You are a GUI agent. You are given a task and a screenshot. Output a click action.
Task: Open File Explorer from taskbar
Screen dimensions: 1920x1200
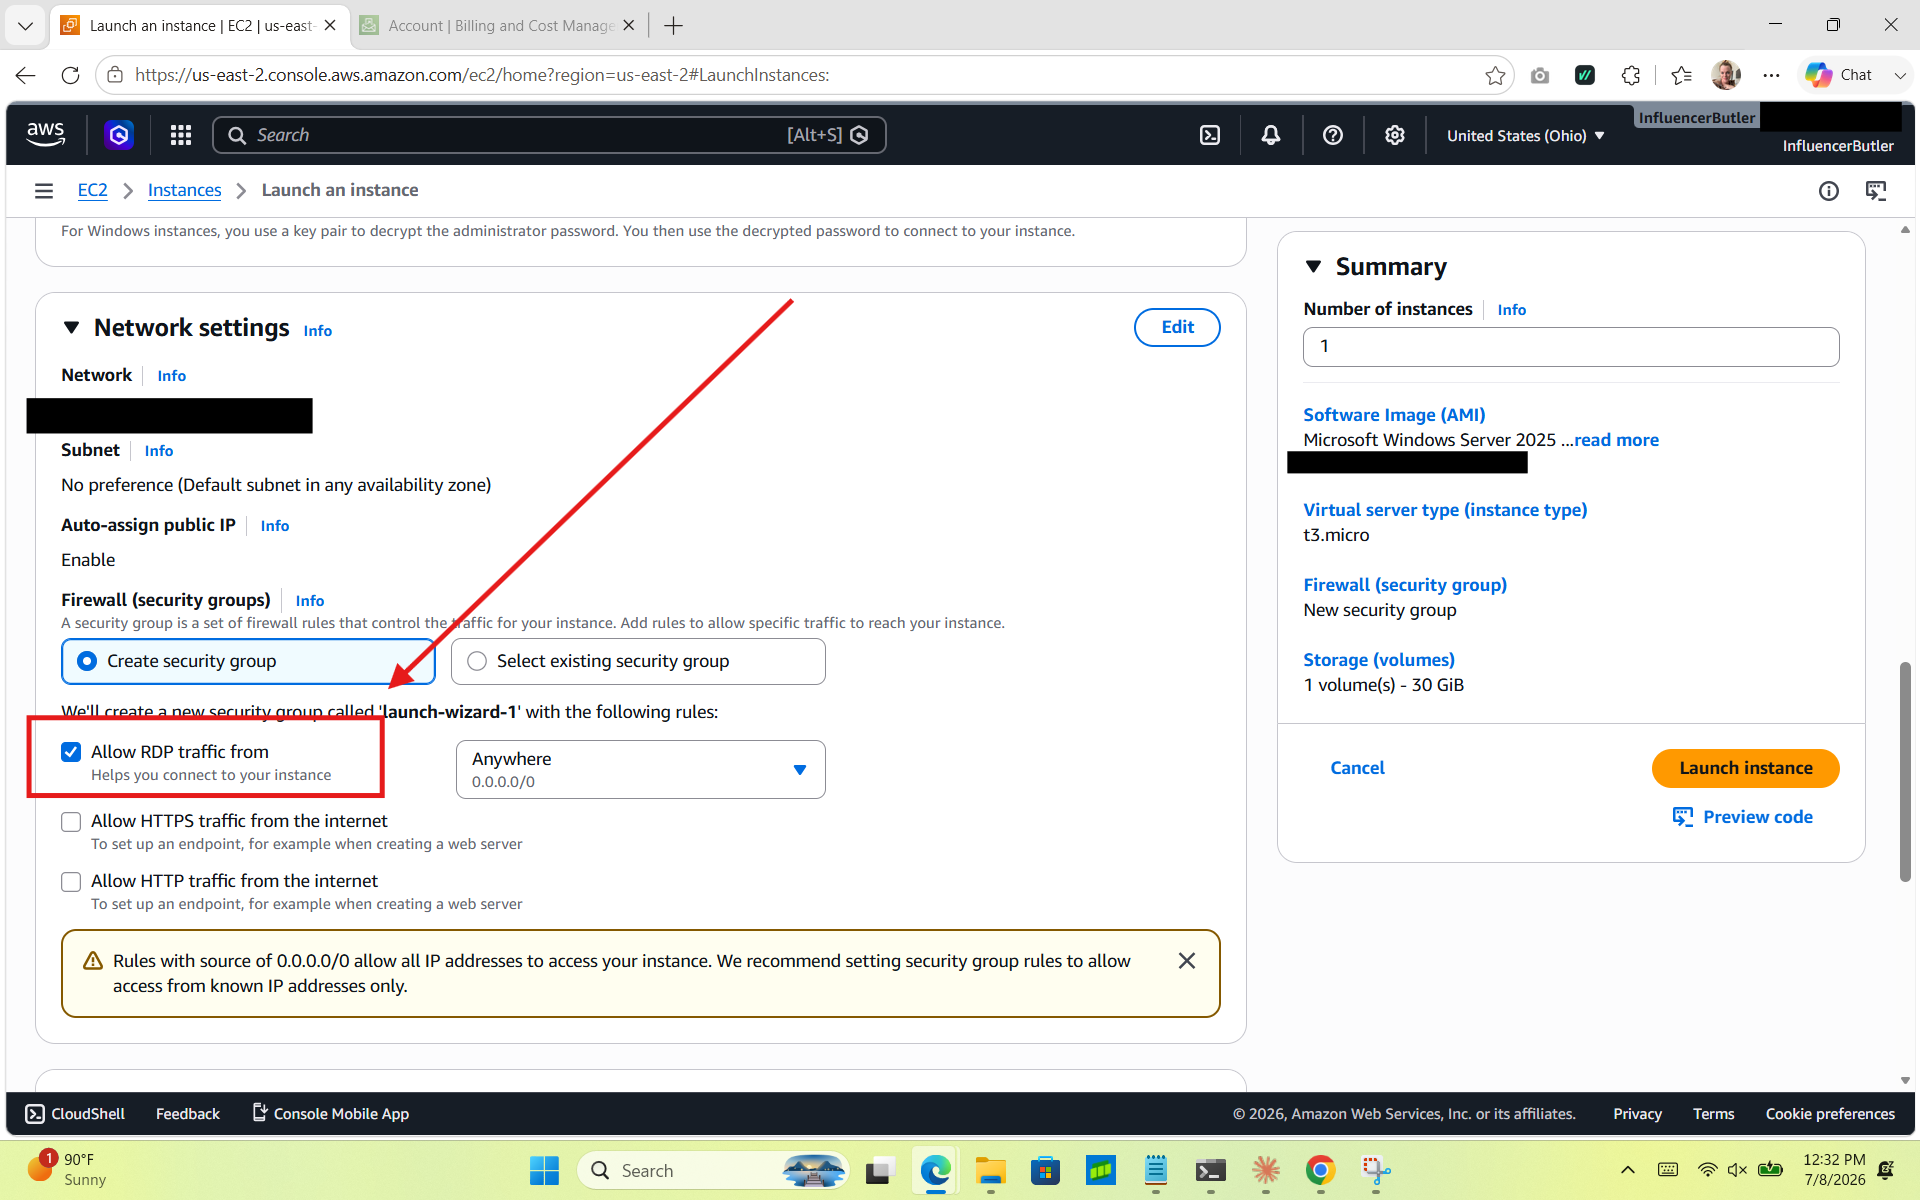[990, 1170]
